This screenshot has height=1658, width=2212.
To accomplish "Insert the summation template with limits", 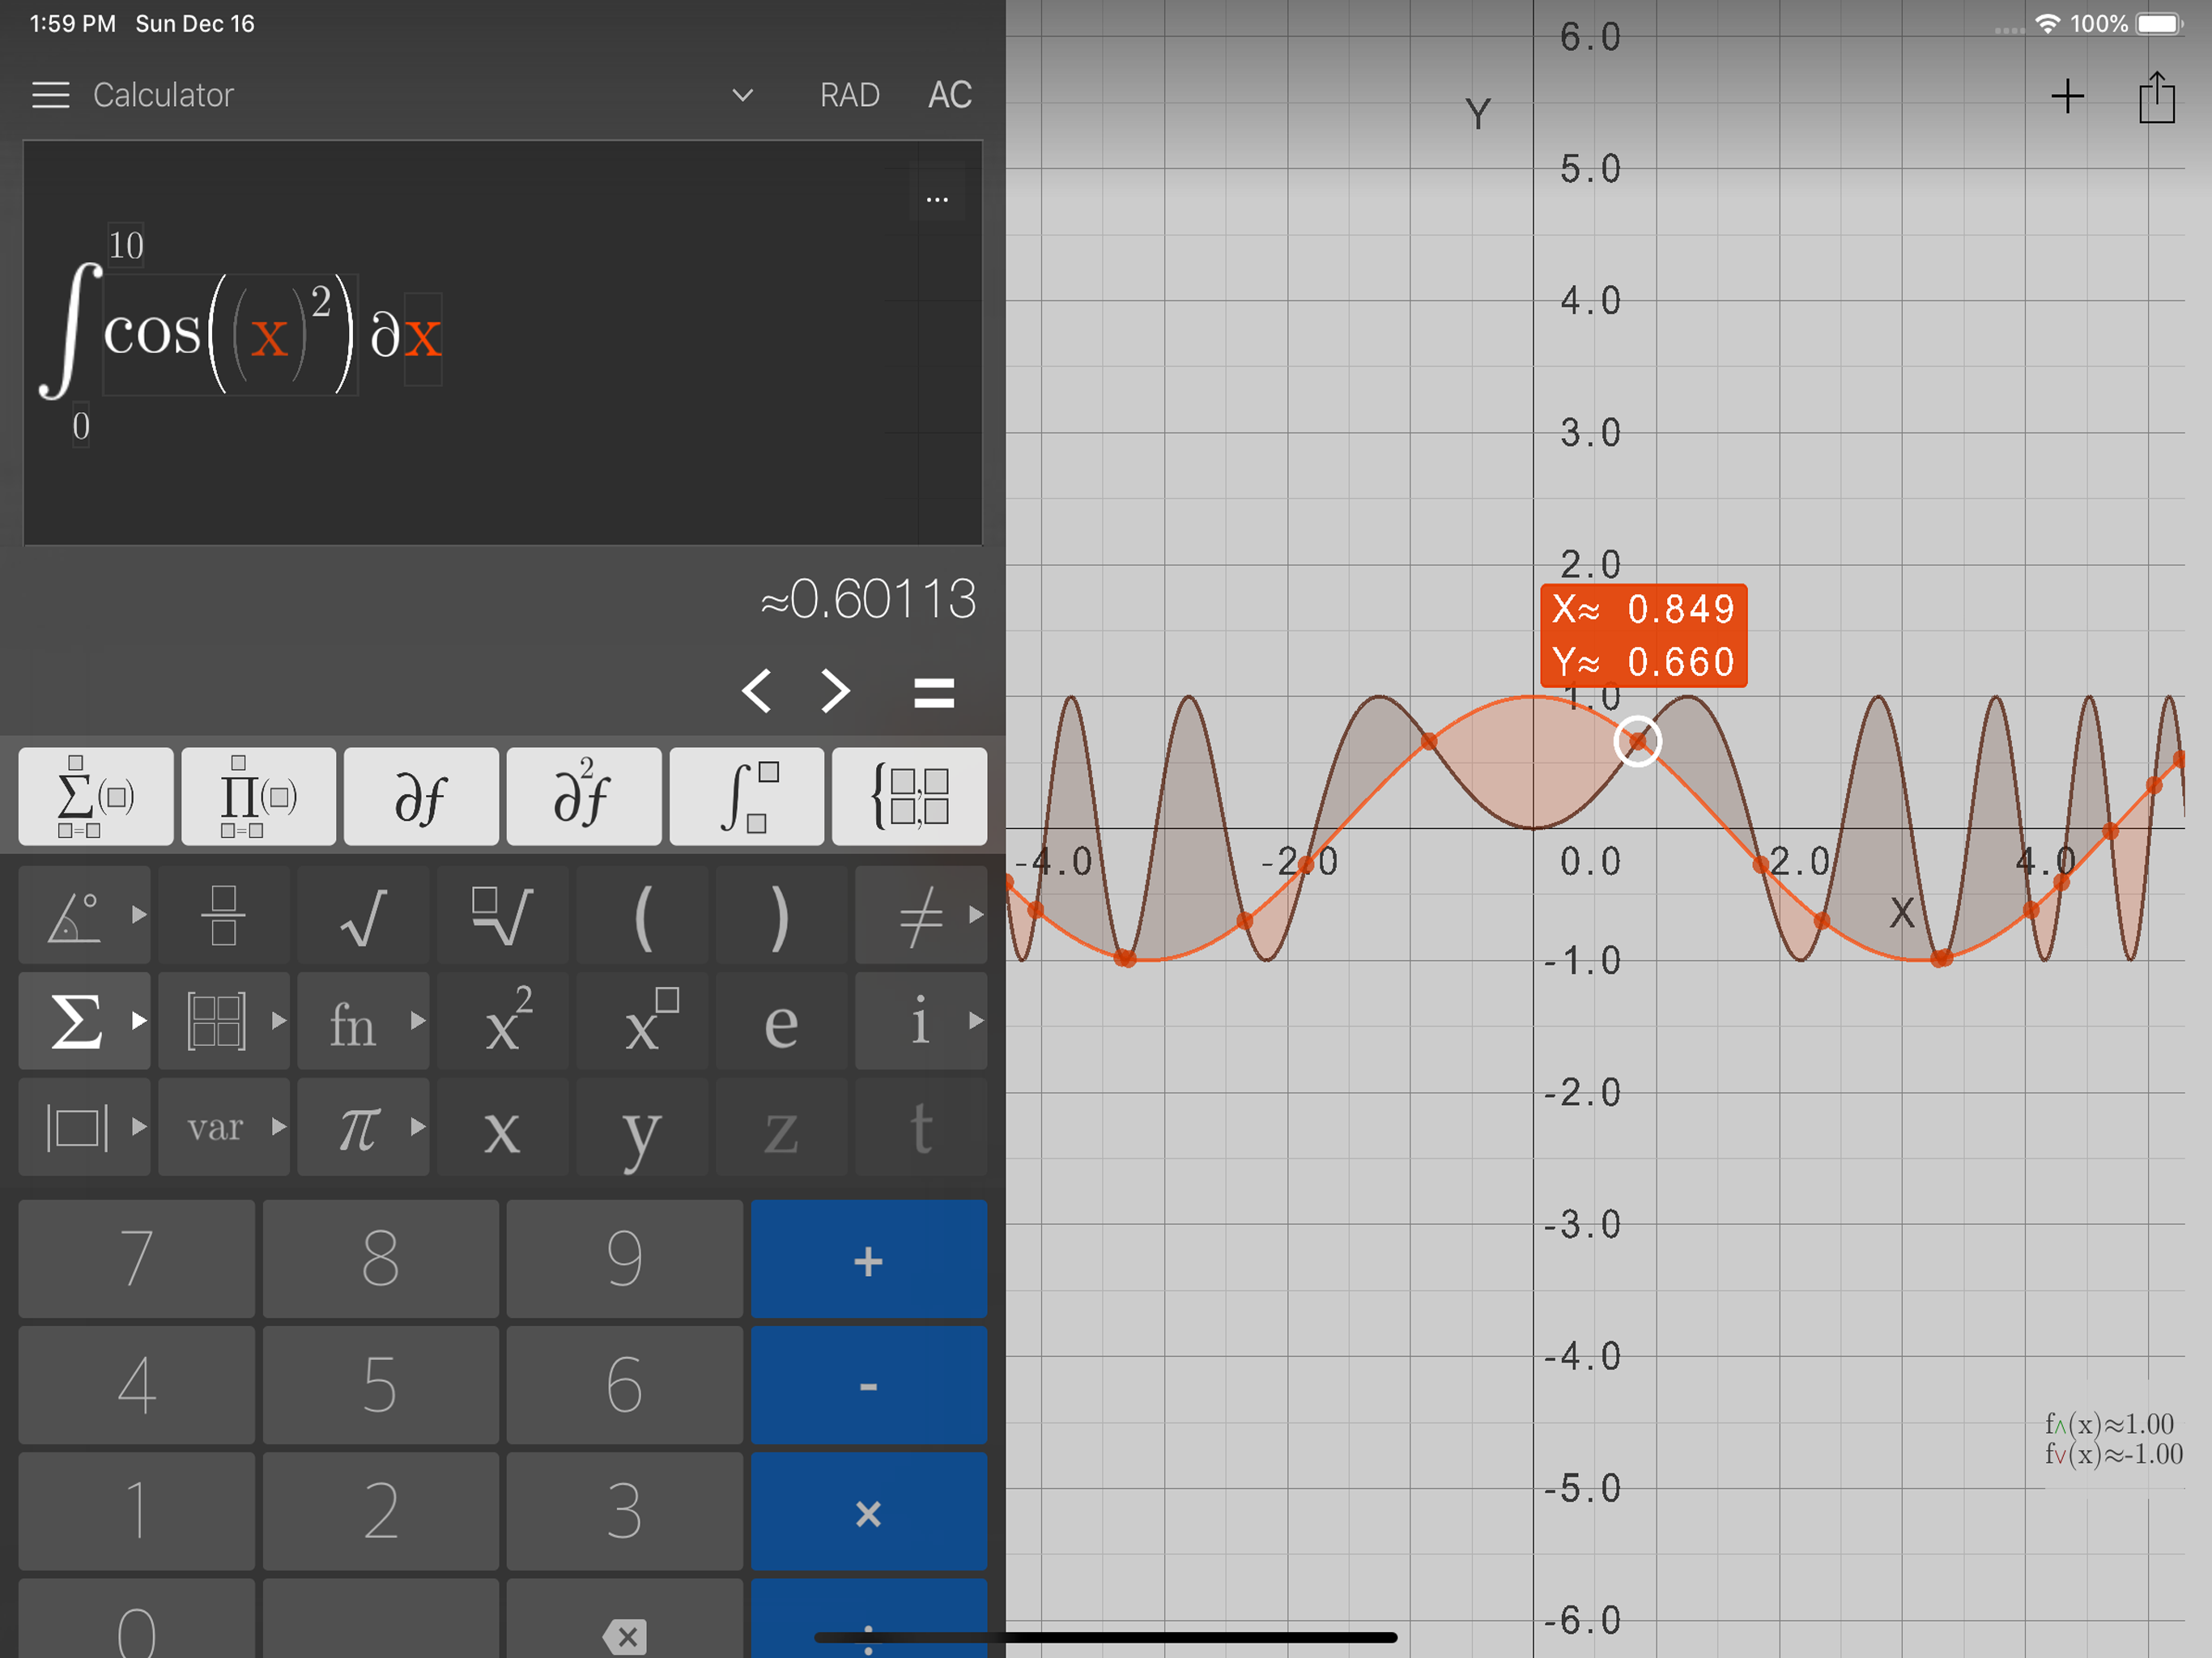I will point(95,797).
